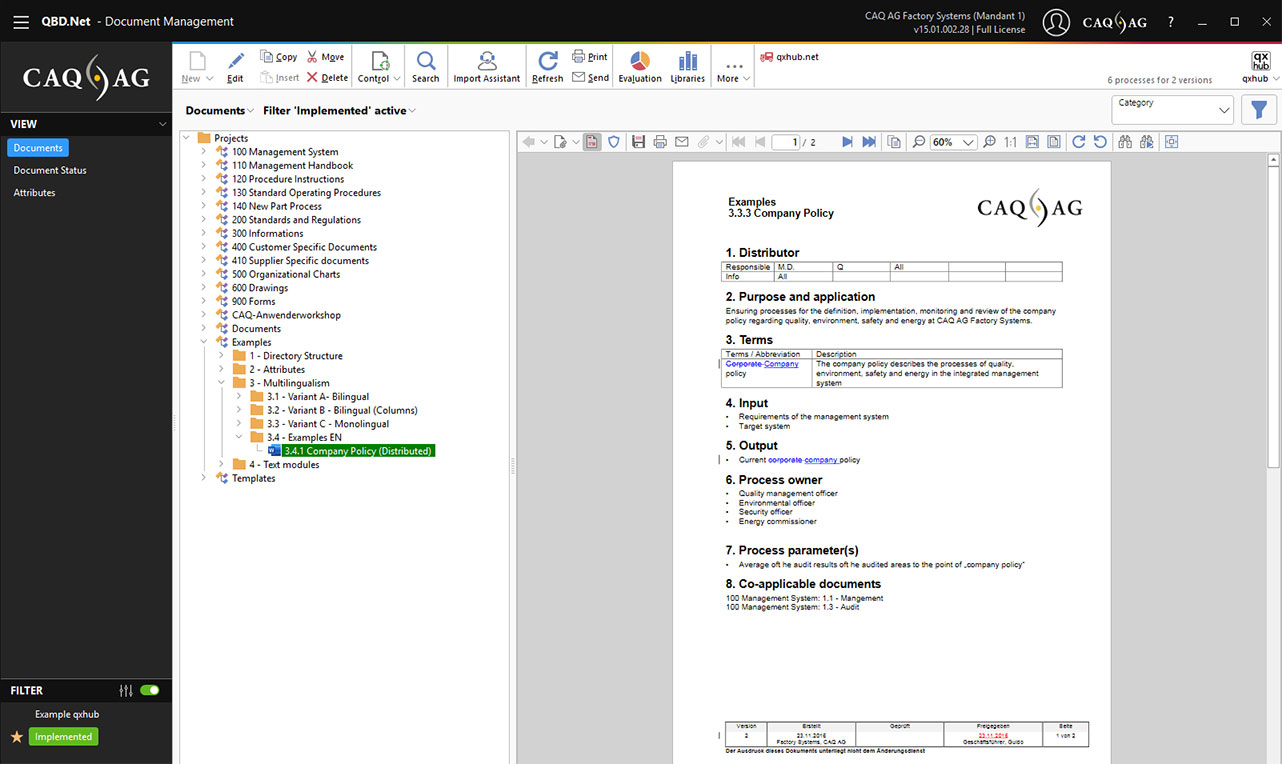Viewport: 1282px width, 764px height.
Task: Open the Search function
Action: click(x=425, y=65)
